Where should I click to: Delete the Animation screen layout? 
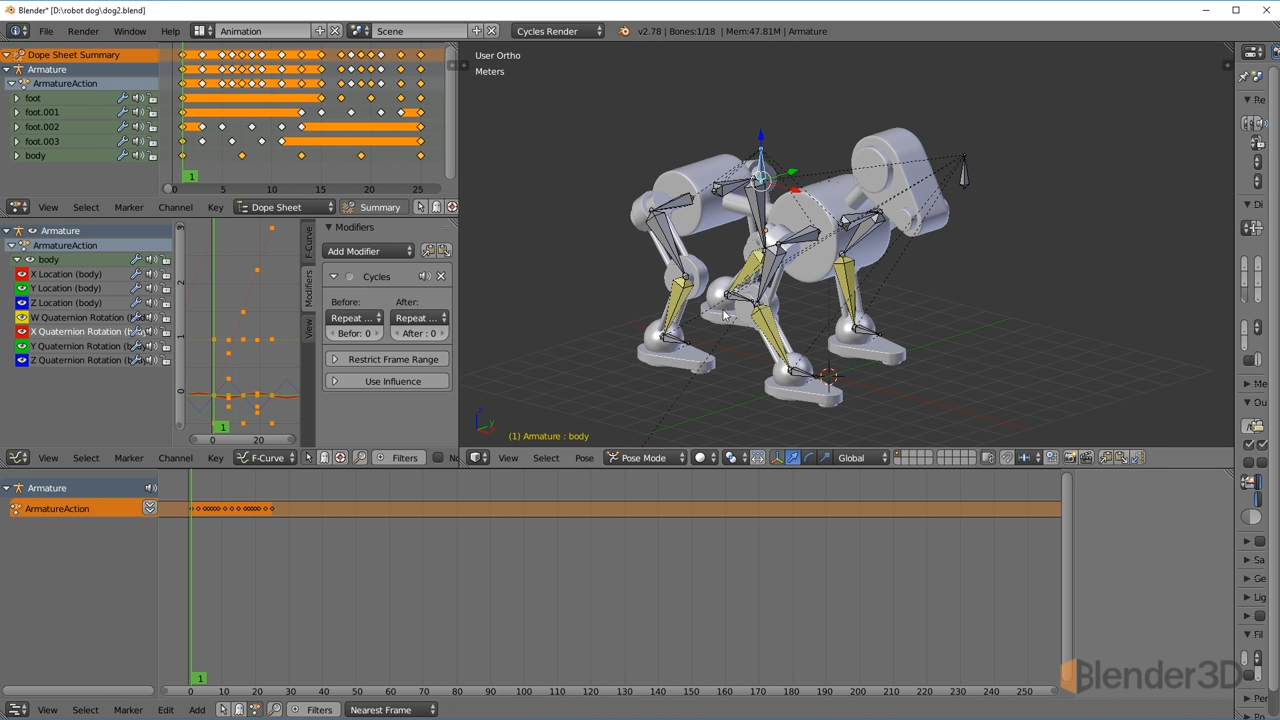pos(335,31)
